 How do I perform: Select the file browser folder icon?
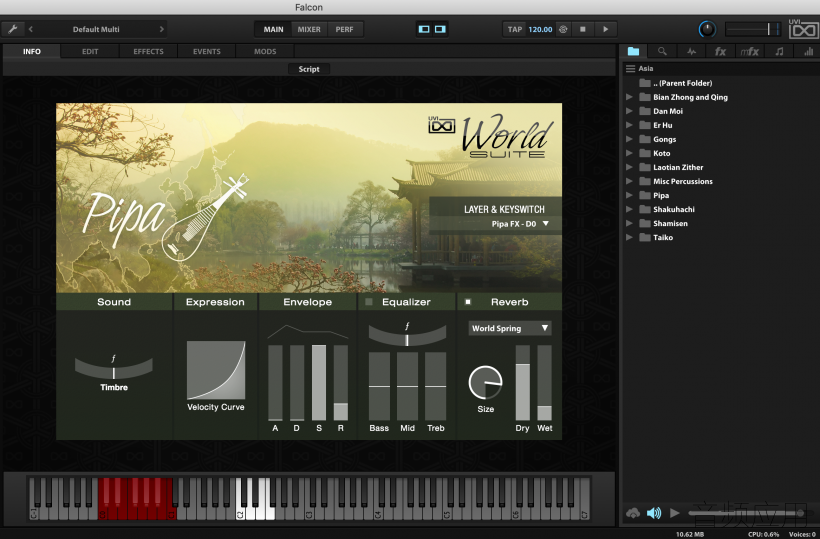coord(633,51)
